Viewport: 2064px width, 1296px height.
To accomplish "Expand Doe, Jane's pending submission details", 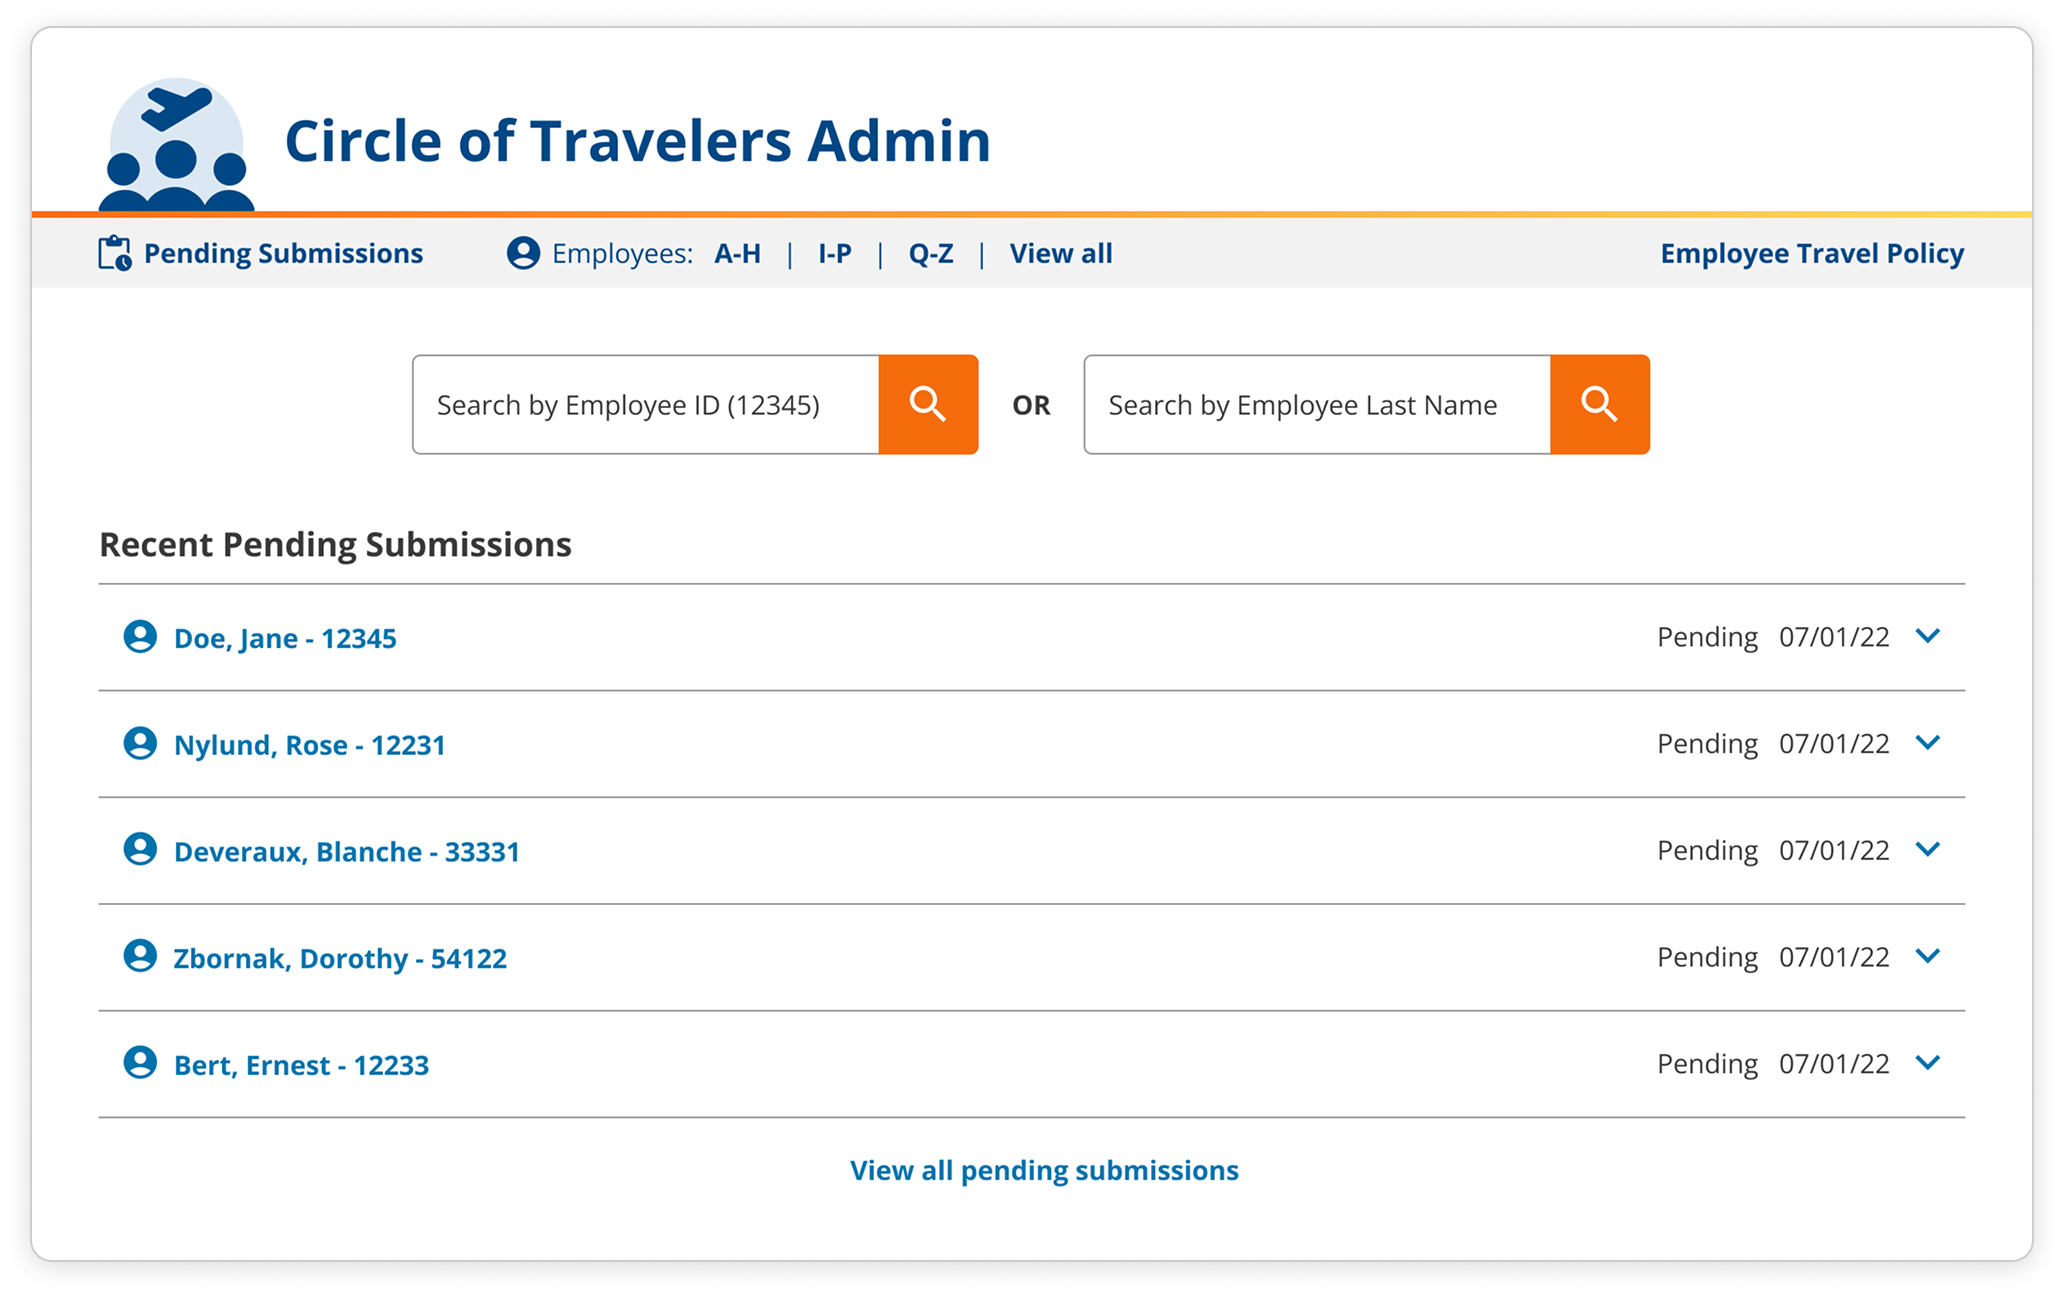I will click(1929, 636).
